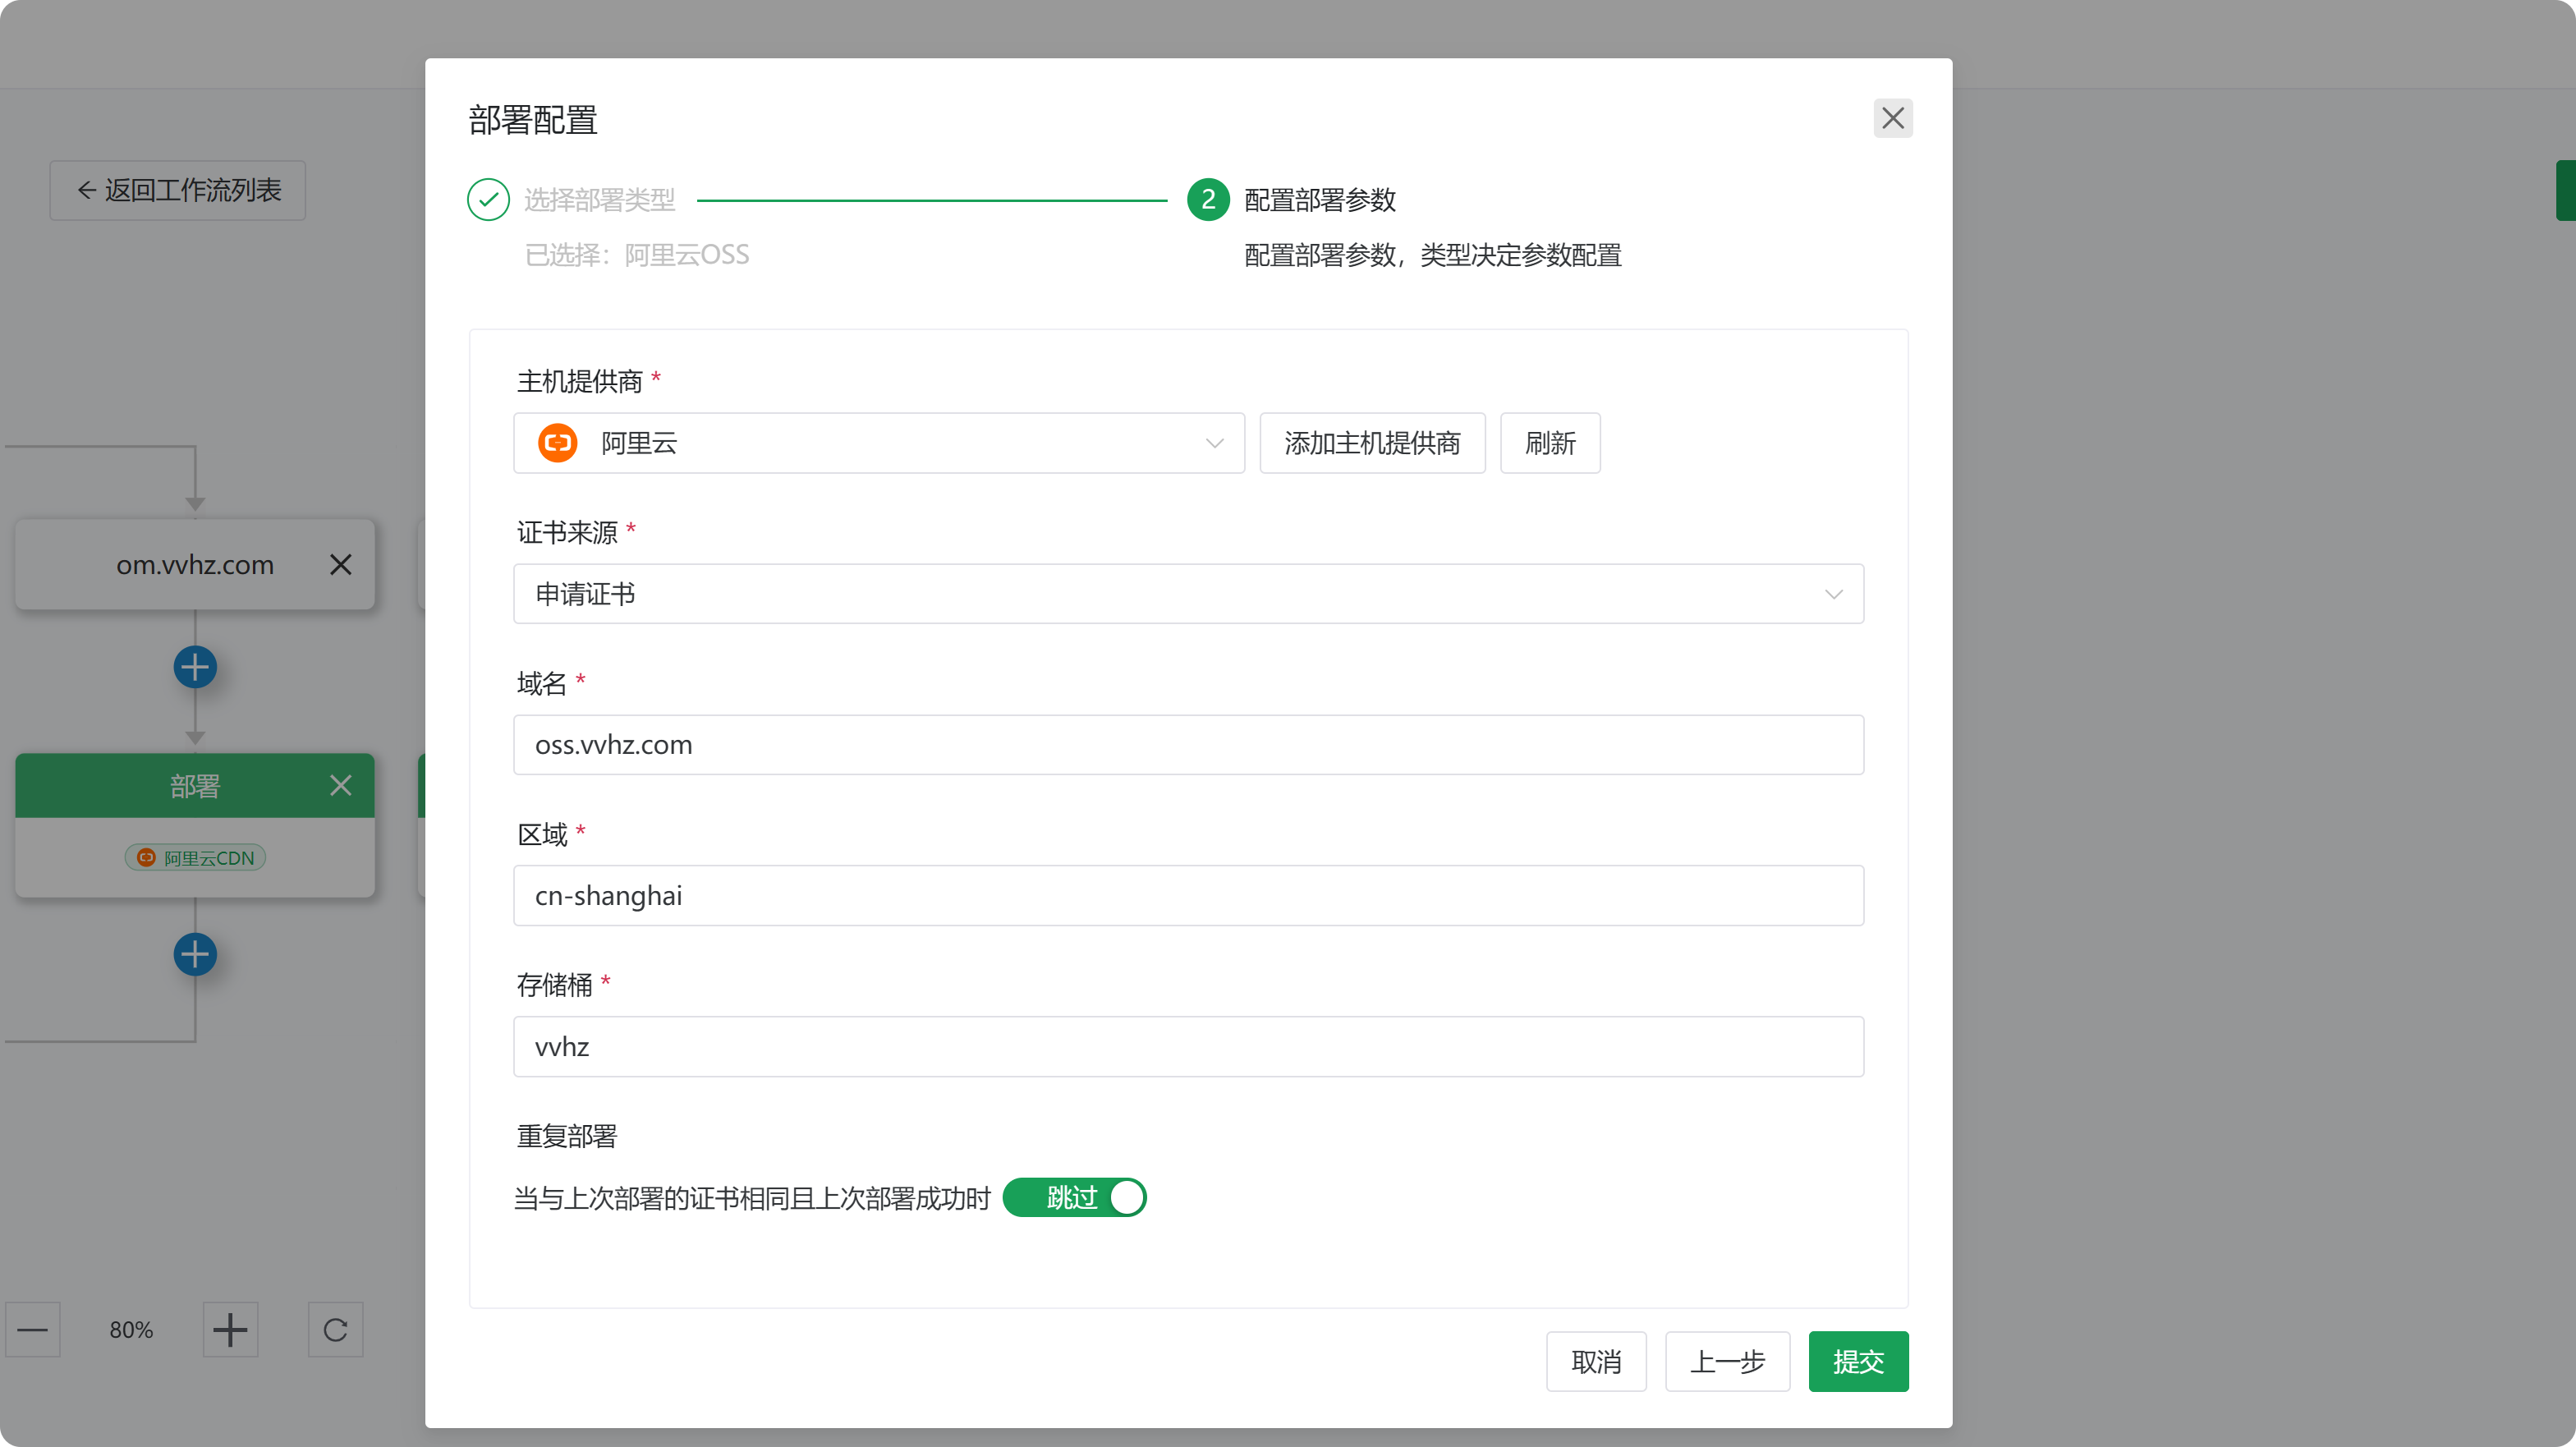Toggle the 跳过 repeat-deploy switch

tap(1074, 1197)
